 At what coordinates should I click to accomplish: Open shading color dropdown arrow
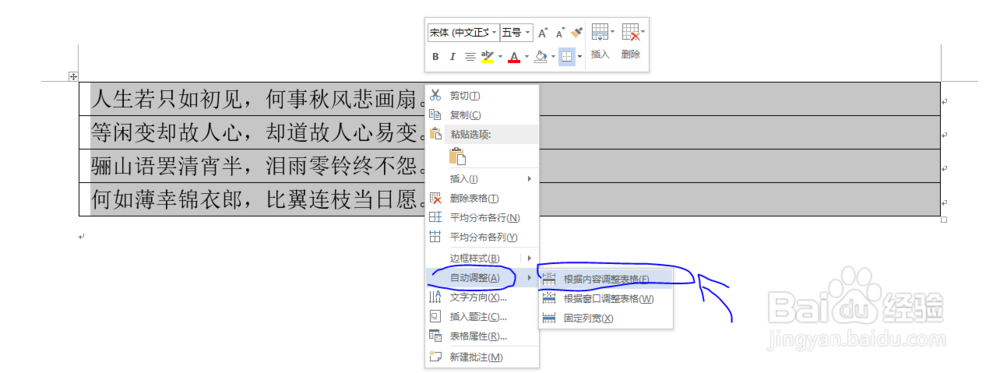click(554, 57)
